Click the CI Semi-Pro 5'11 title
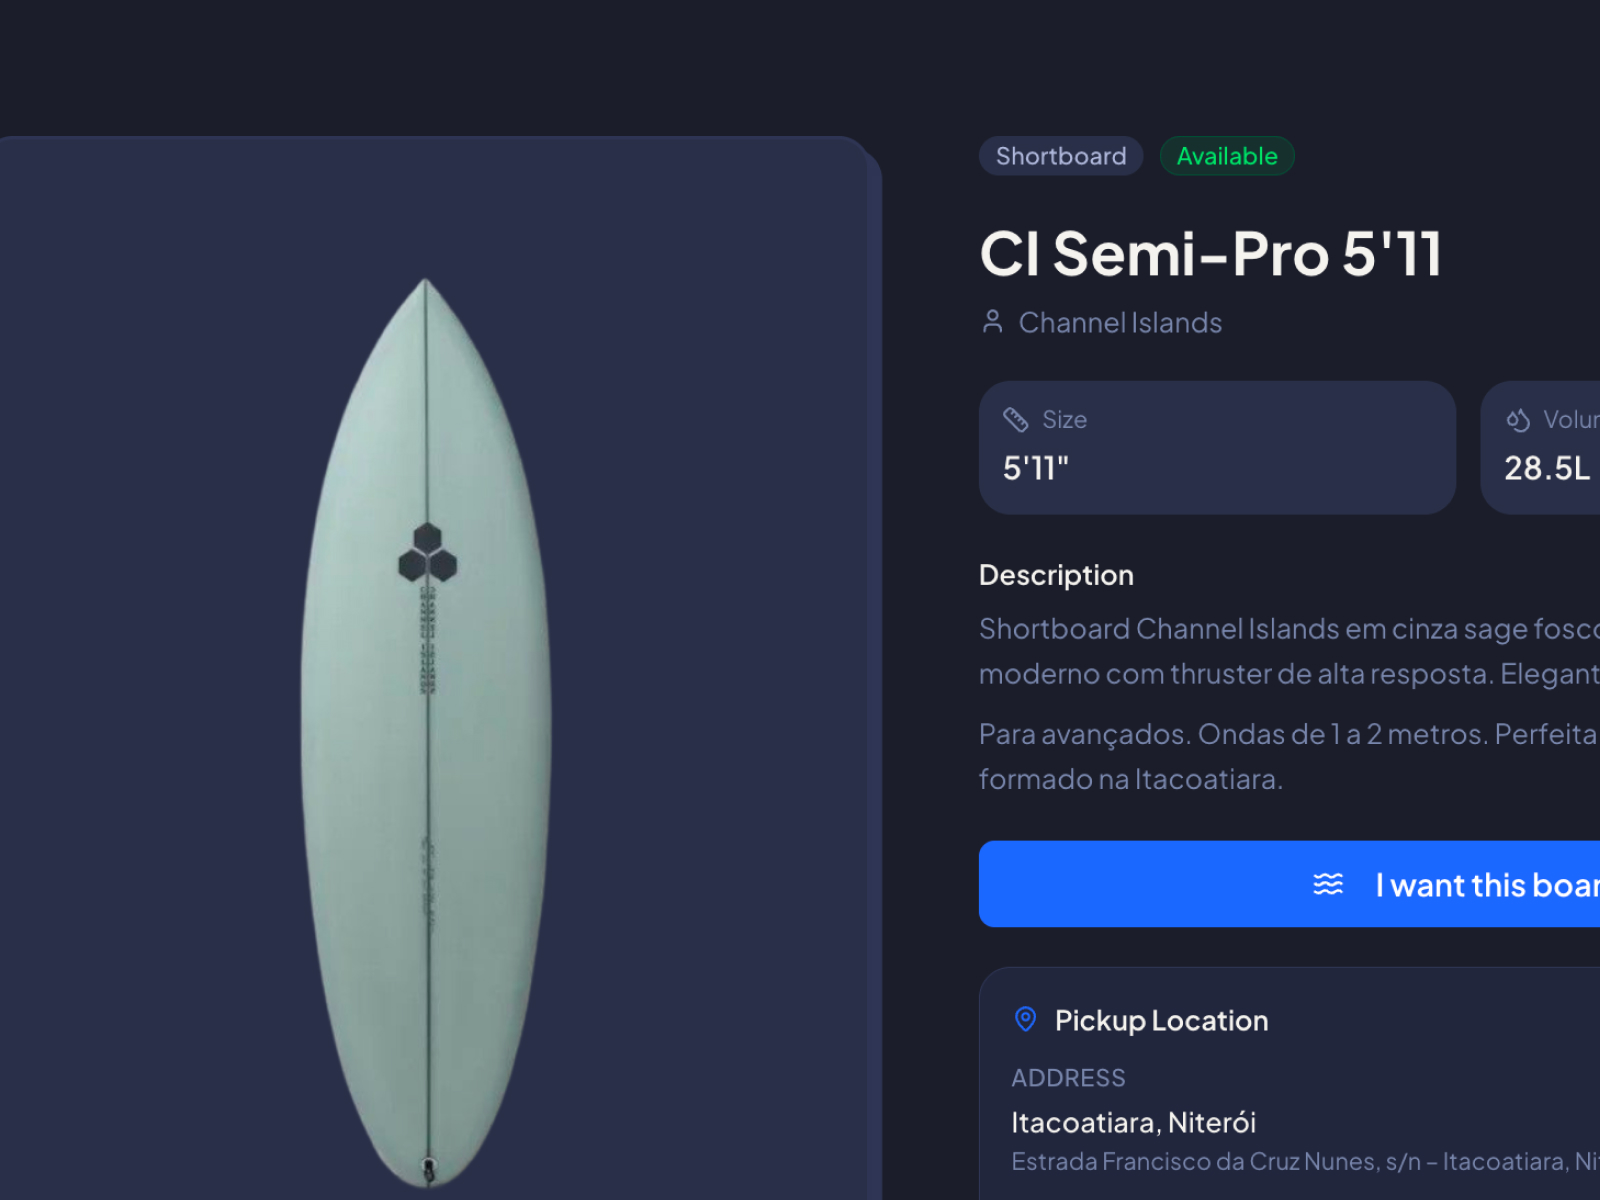Viewport: 1600px width, 1200px height. pos(1210,254)
